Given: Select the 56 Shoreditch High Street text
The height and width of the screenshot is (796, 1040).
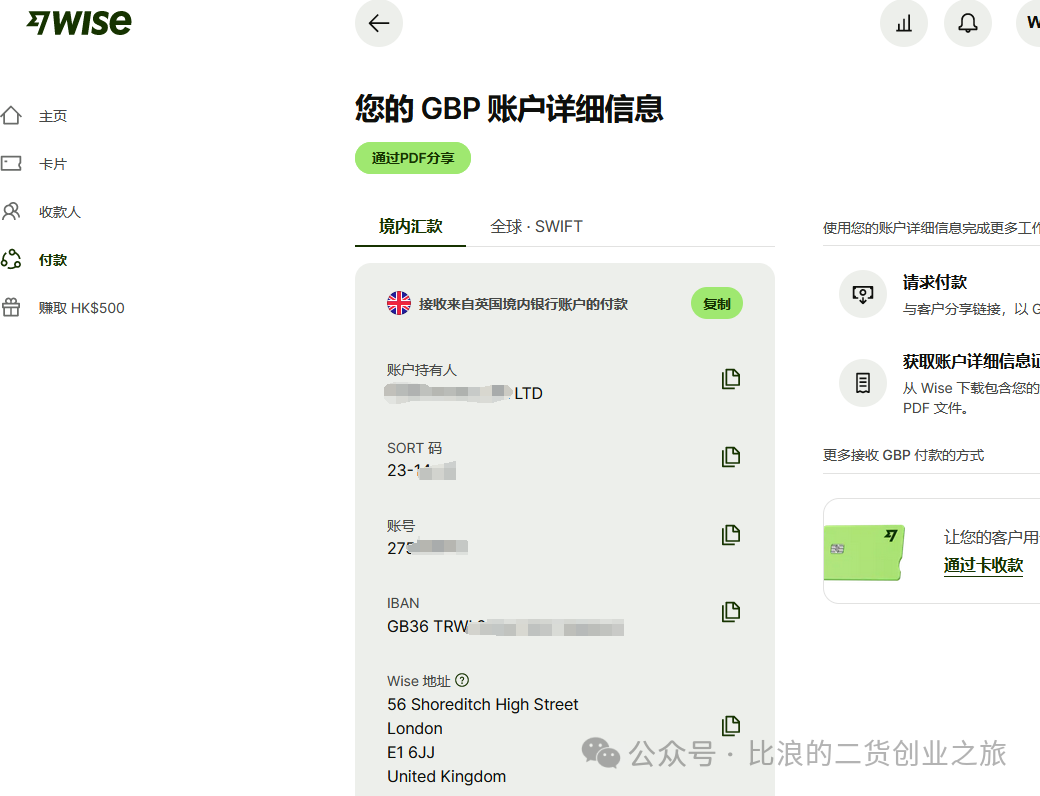Looking at the screenshot, I should tap(483, 704).
